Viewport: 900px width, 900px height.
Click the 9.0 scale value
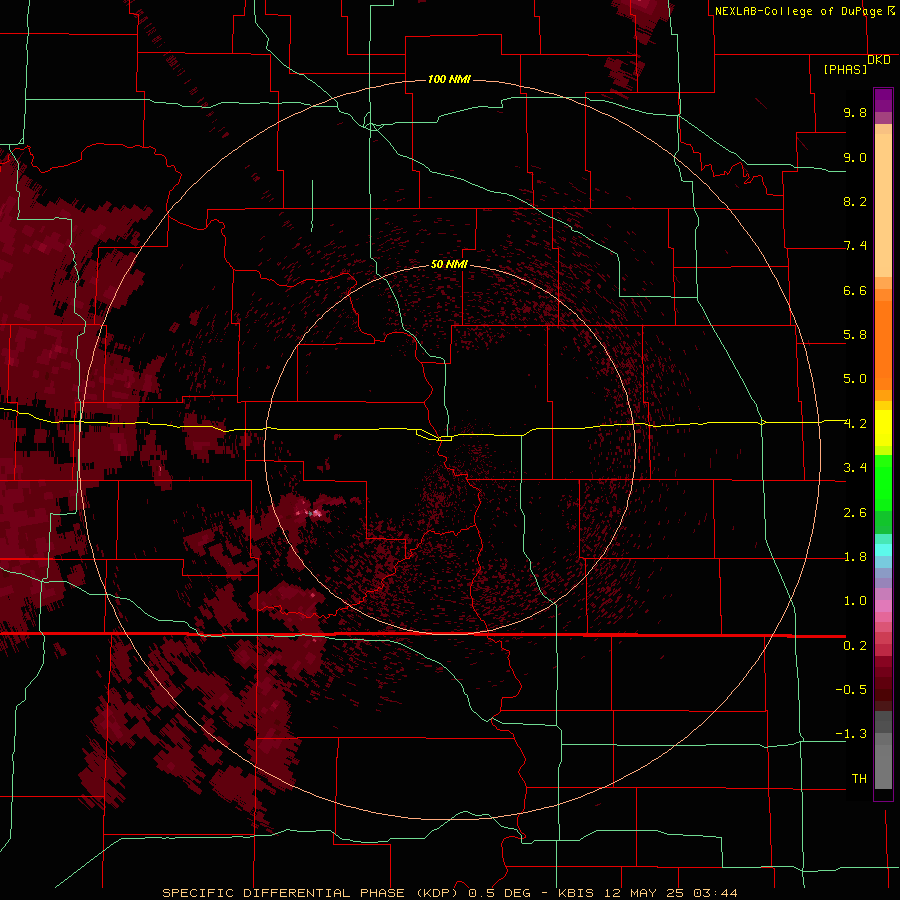click(x=855, y=157)
